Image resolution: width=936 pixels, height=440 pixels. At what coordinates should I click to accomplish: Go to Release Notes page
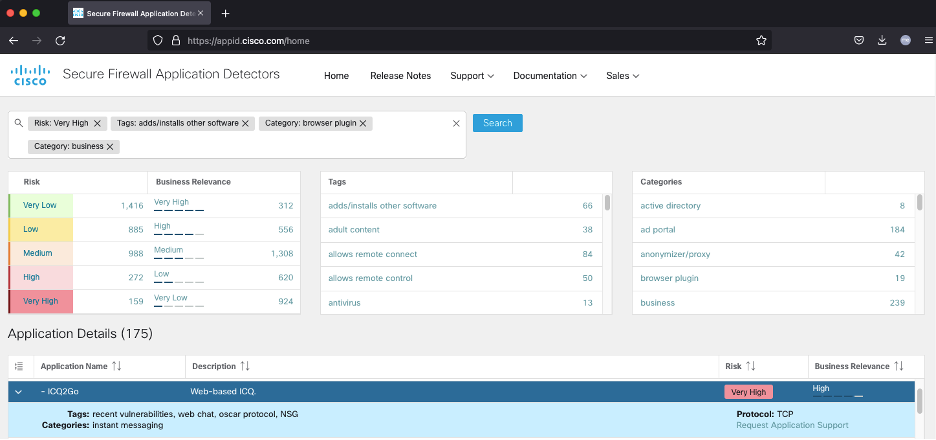pyautogui.click(x=400, y=76)
